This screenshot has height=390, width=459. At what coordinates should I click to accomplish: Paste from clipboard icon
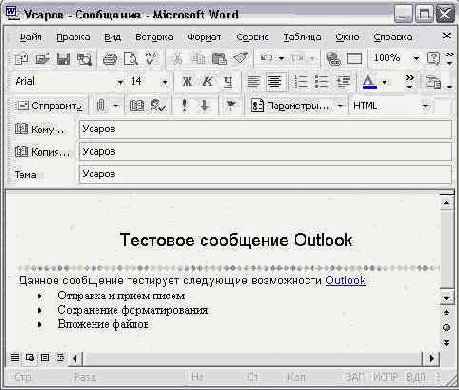[x=219, y=59]
